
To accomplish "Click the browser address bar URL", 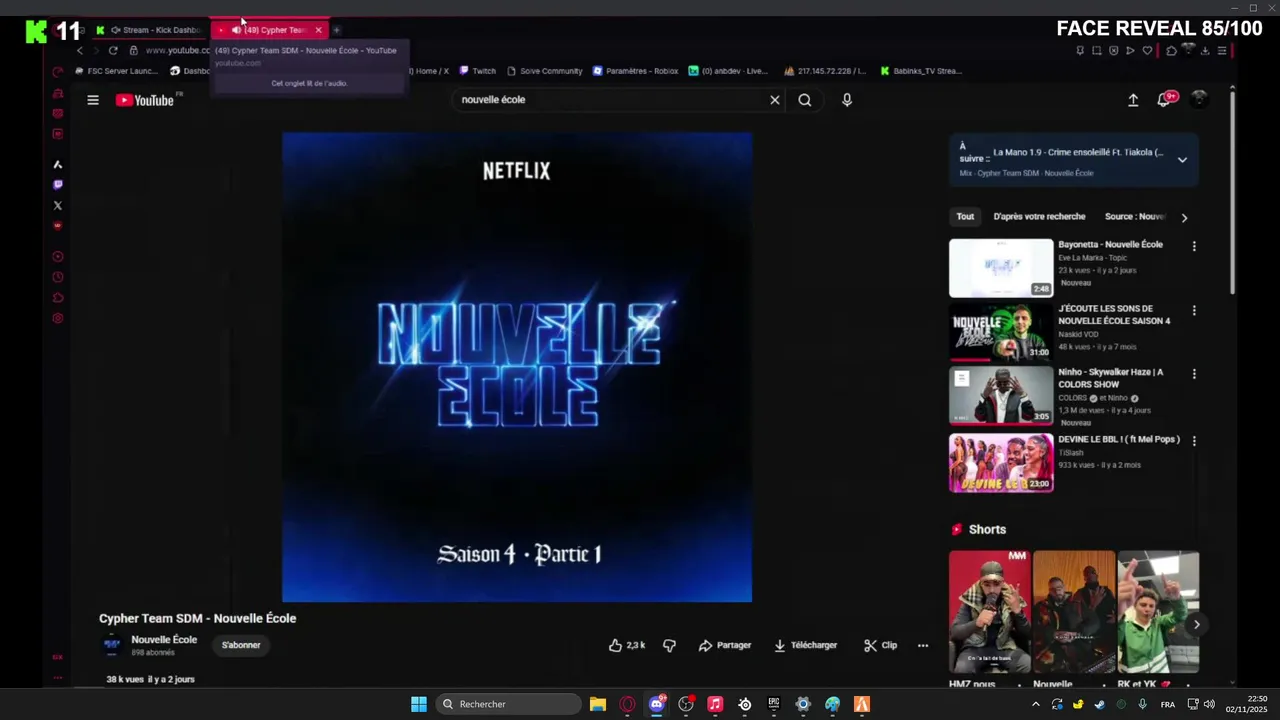I will [x=178, y=50].
